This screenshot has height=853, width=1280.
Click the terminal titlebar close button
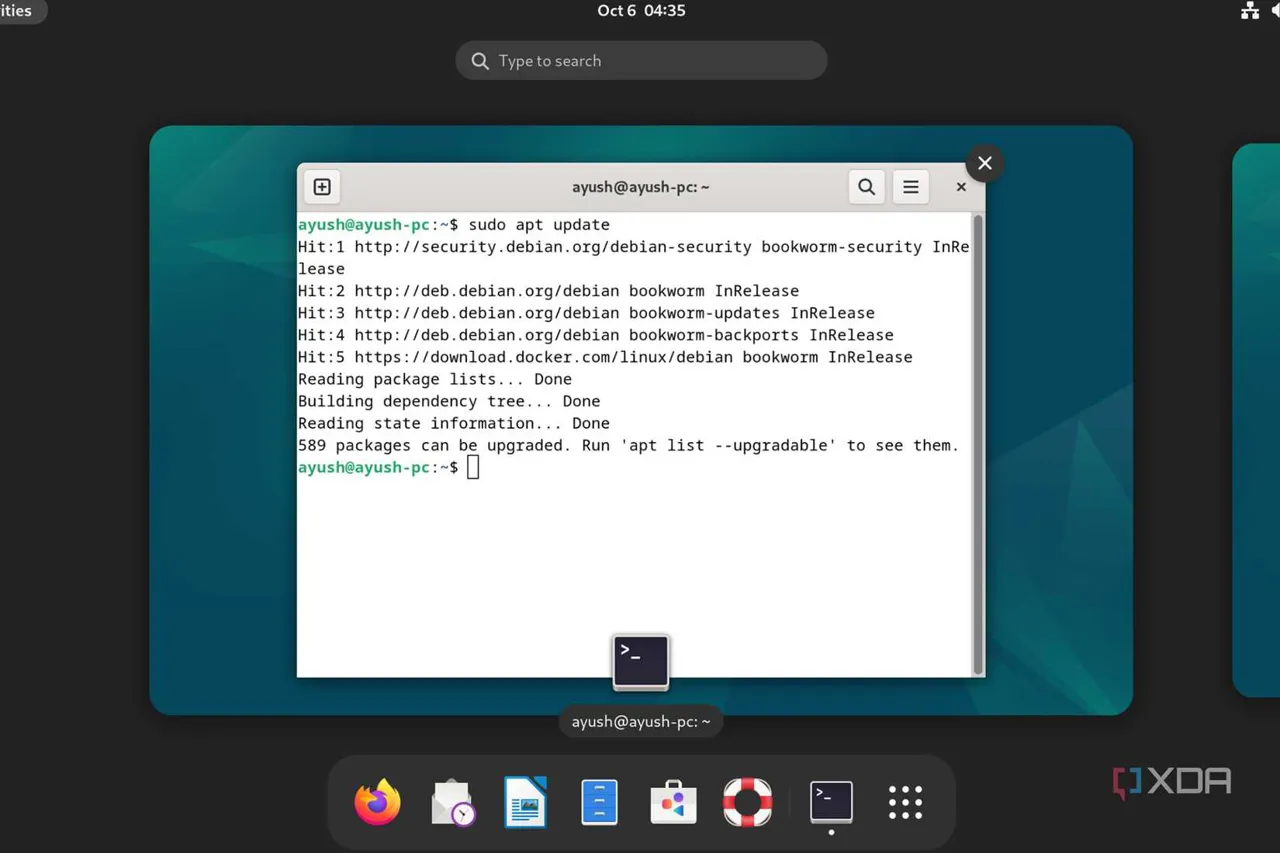(x=961, y=187)
